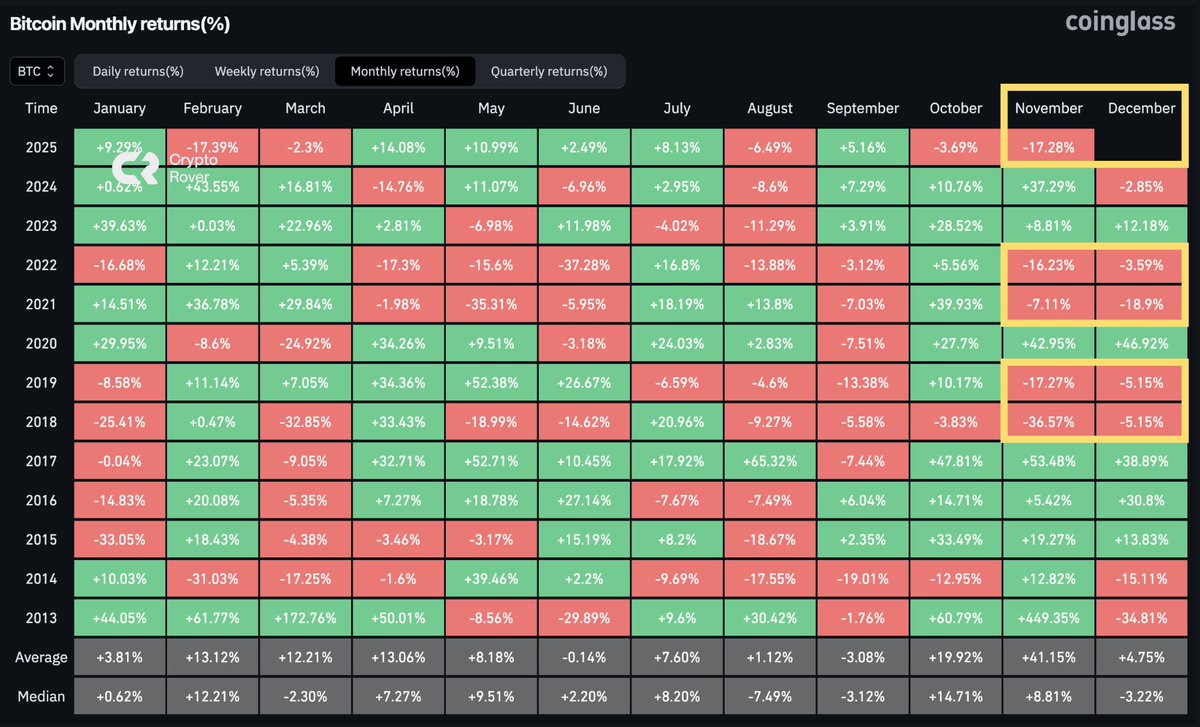
Task: Click the coinglass logo
Action: 1119,22
